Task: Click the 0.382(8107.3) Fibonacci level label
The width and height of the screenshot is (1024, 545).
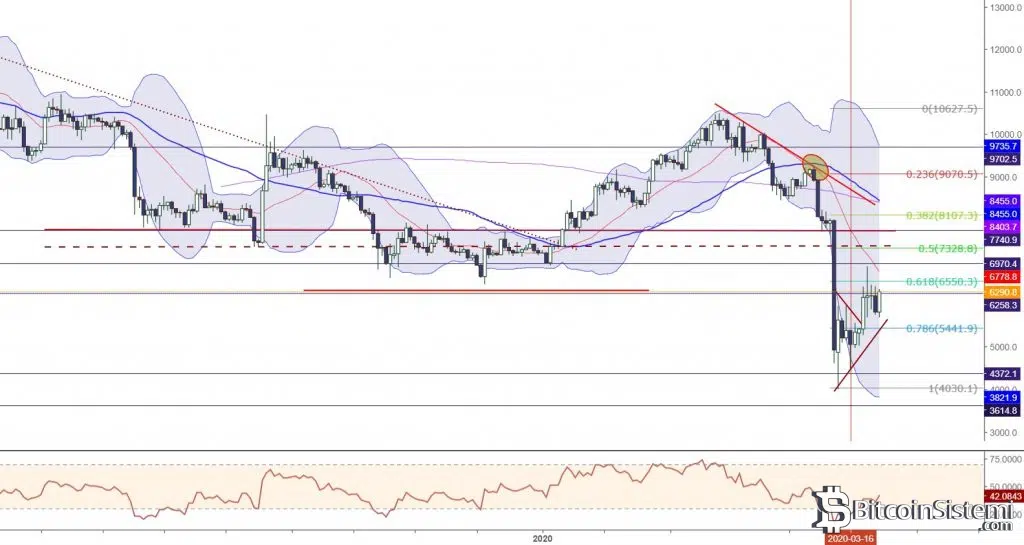Action: click(x=941, y=215)
